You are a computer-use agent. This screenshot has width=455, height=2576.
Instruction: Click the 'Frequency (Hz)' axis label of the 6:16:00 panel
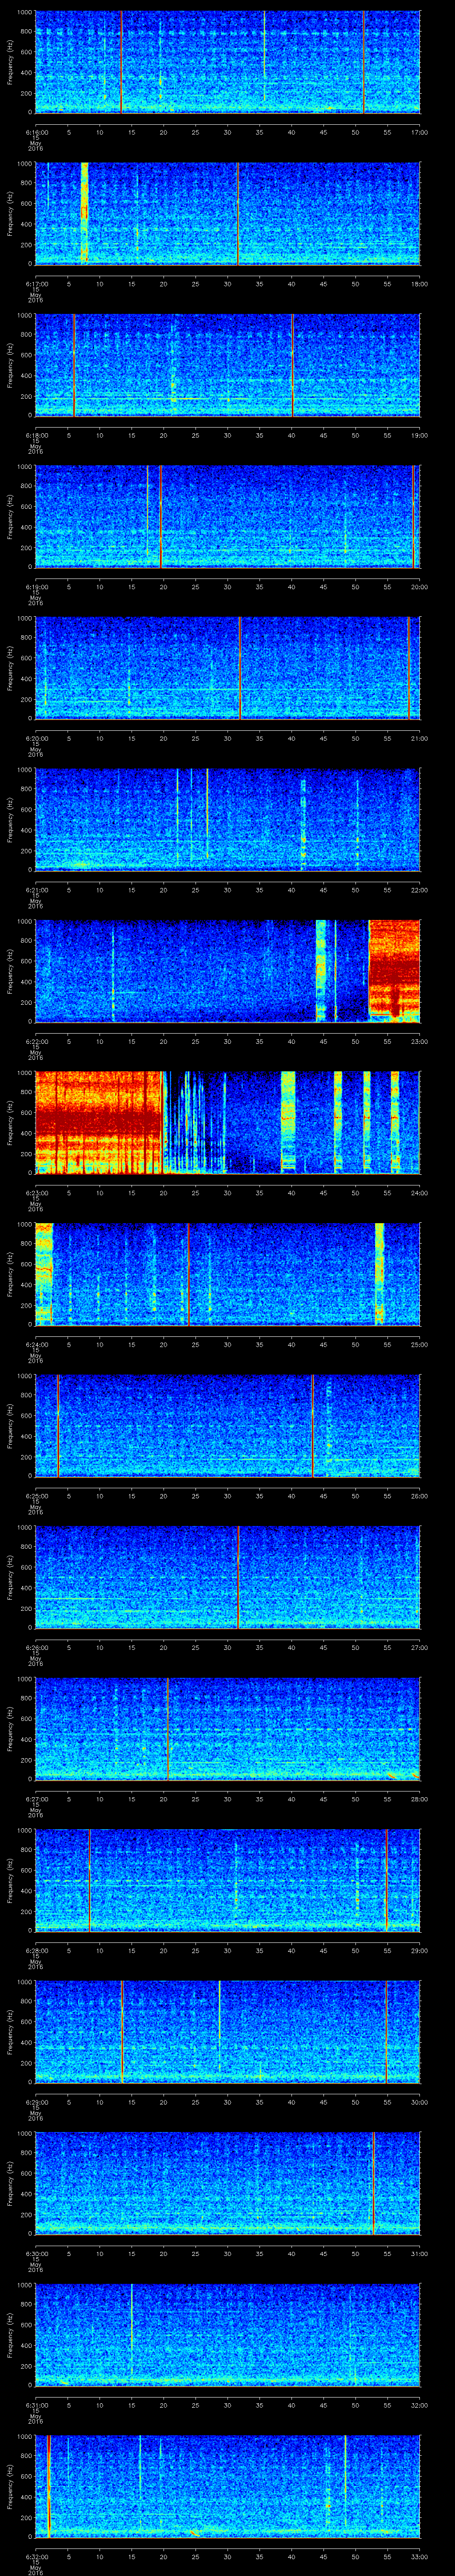click(10, 62)
